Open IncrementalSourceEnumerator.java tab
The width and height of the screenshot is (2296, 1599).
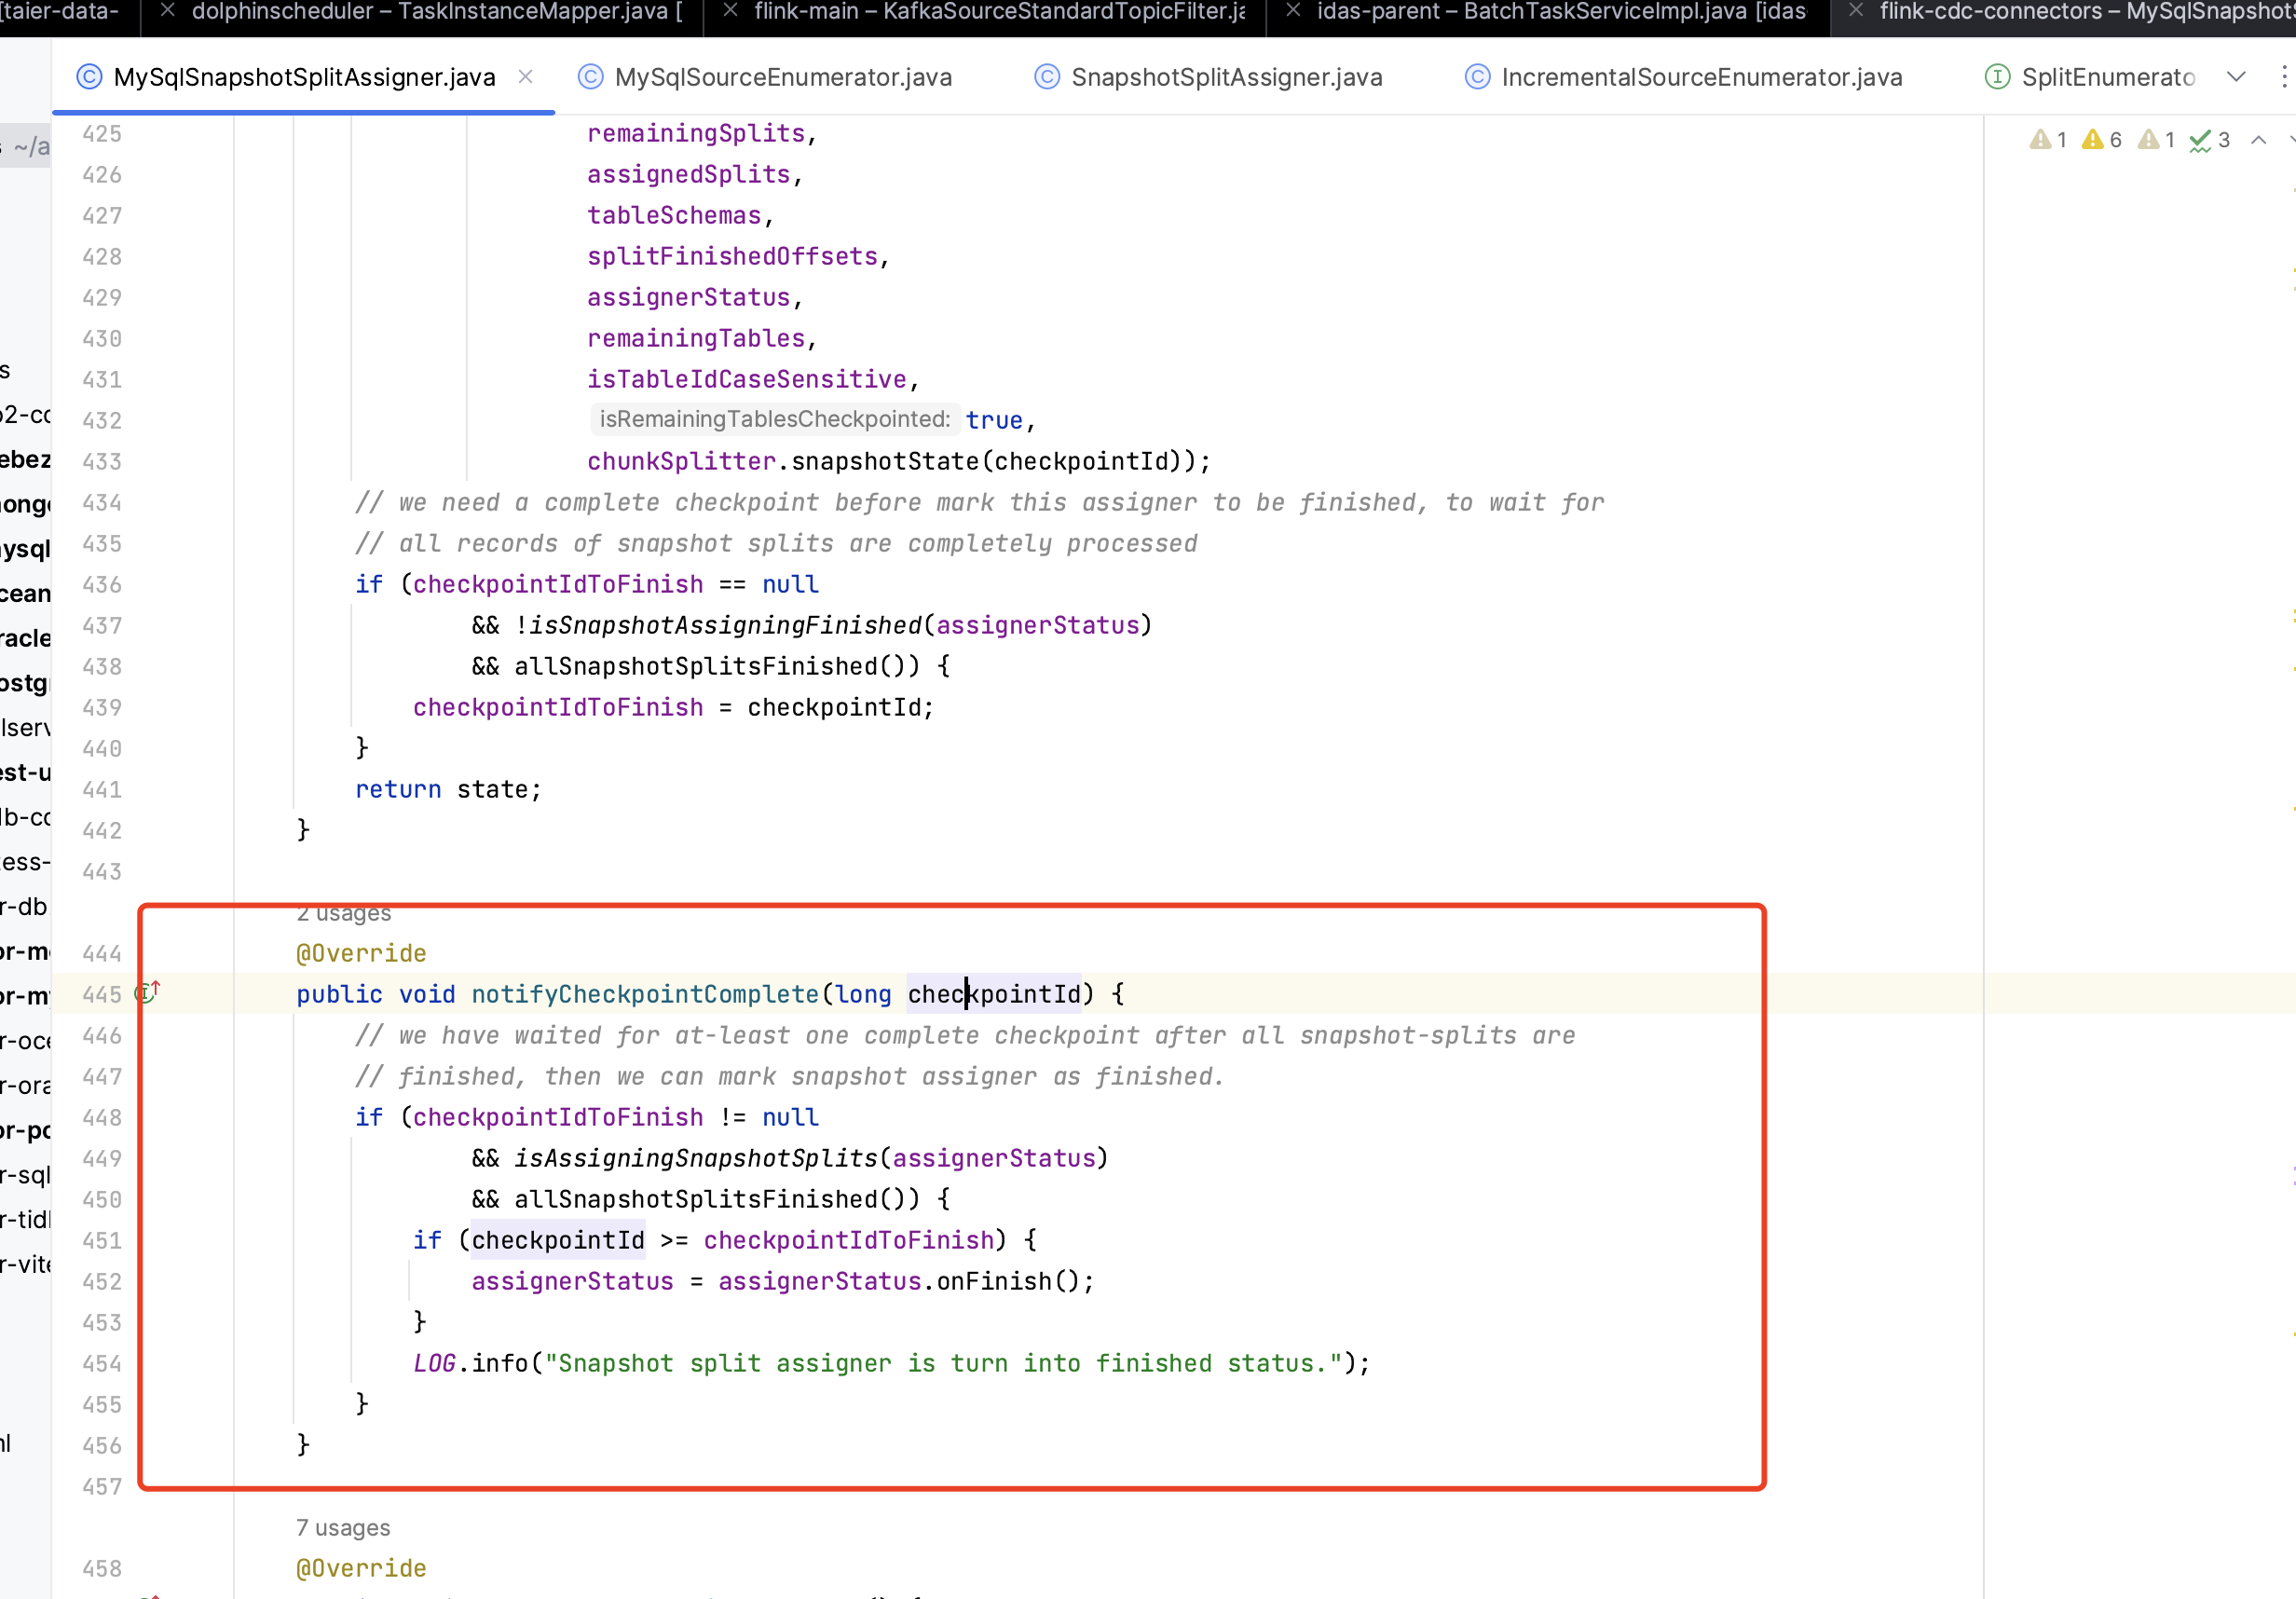tap(1683, 77)
